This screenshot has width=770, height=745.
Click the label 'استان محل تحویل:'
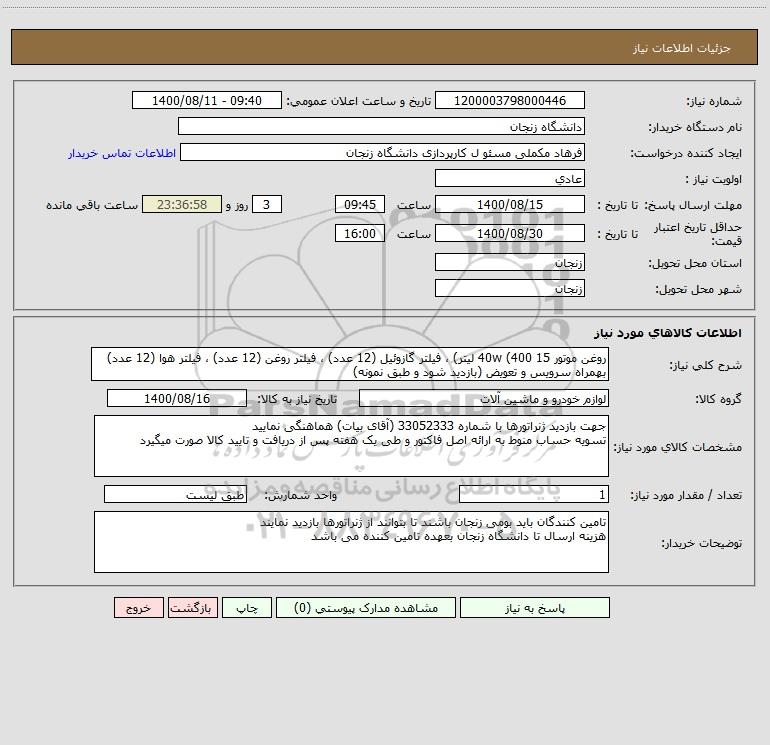pos(695,264)
